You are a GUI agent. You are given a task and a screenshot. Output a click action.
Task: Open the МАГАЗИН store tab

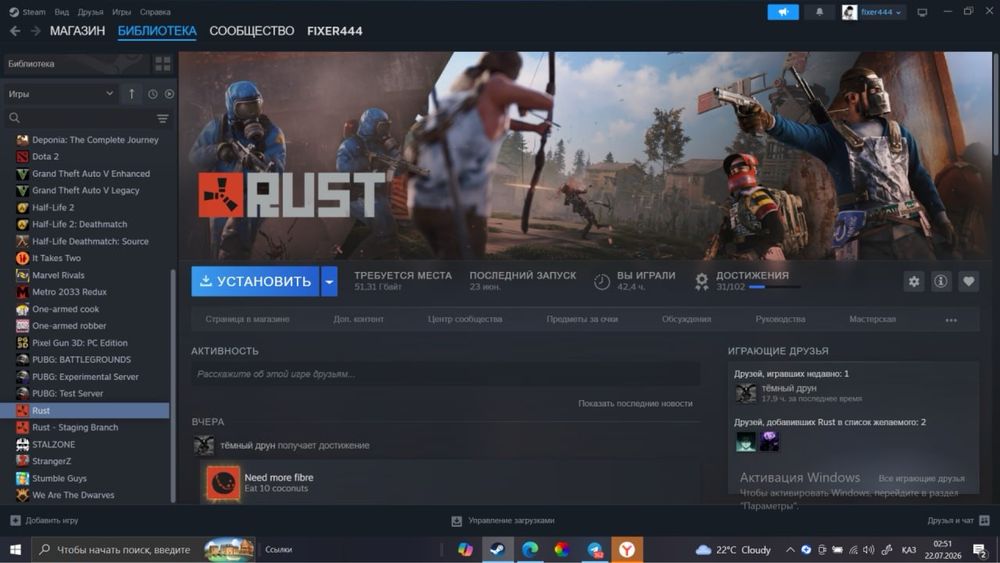tap(77, 31)
